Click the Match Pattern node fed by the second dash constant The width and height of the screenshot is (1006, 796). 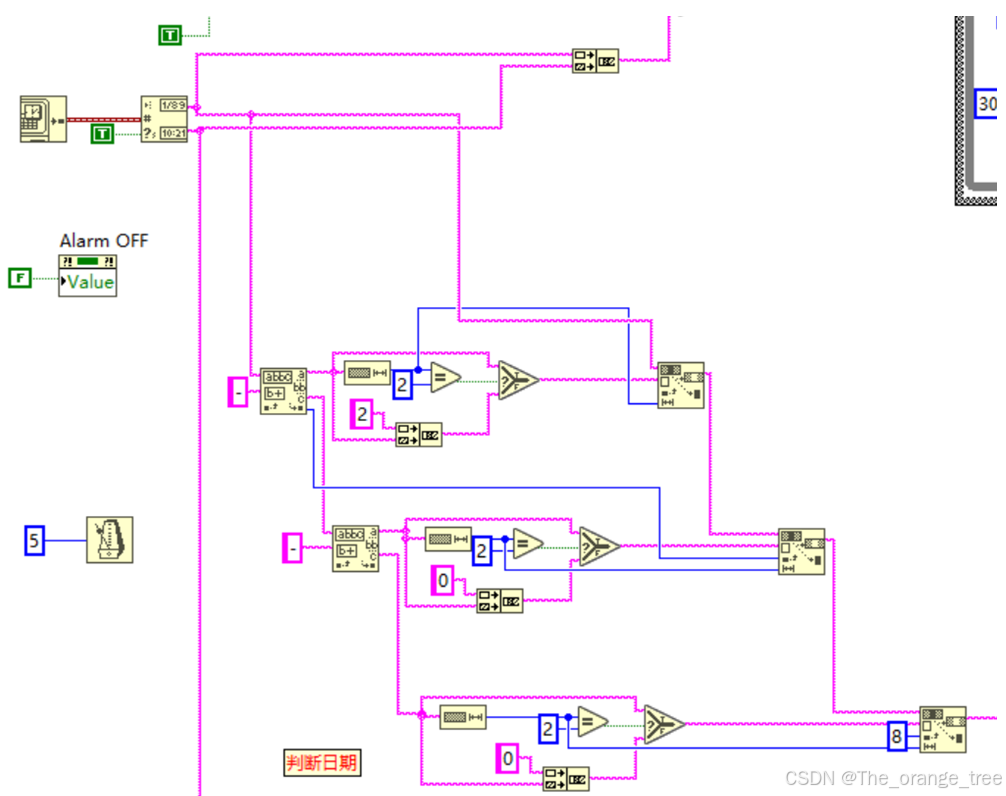[x=355, y=548]
